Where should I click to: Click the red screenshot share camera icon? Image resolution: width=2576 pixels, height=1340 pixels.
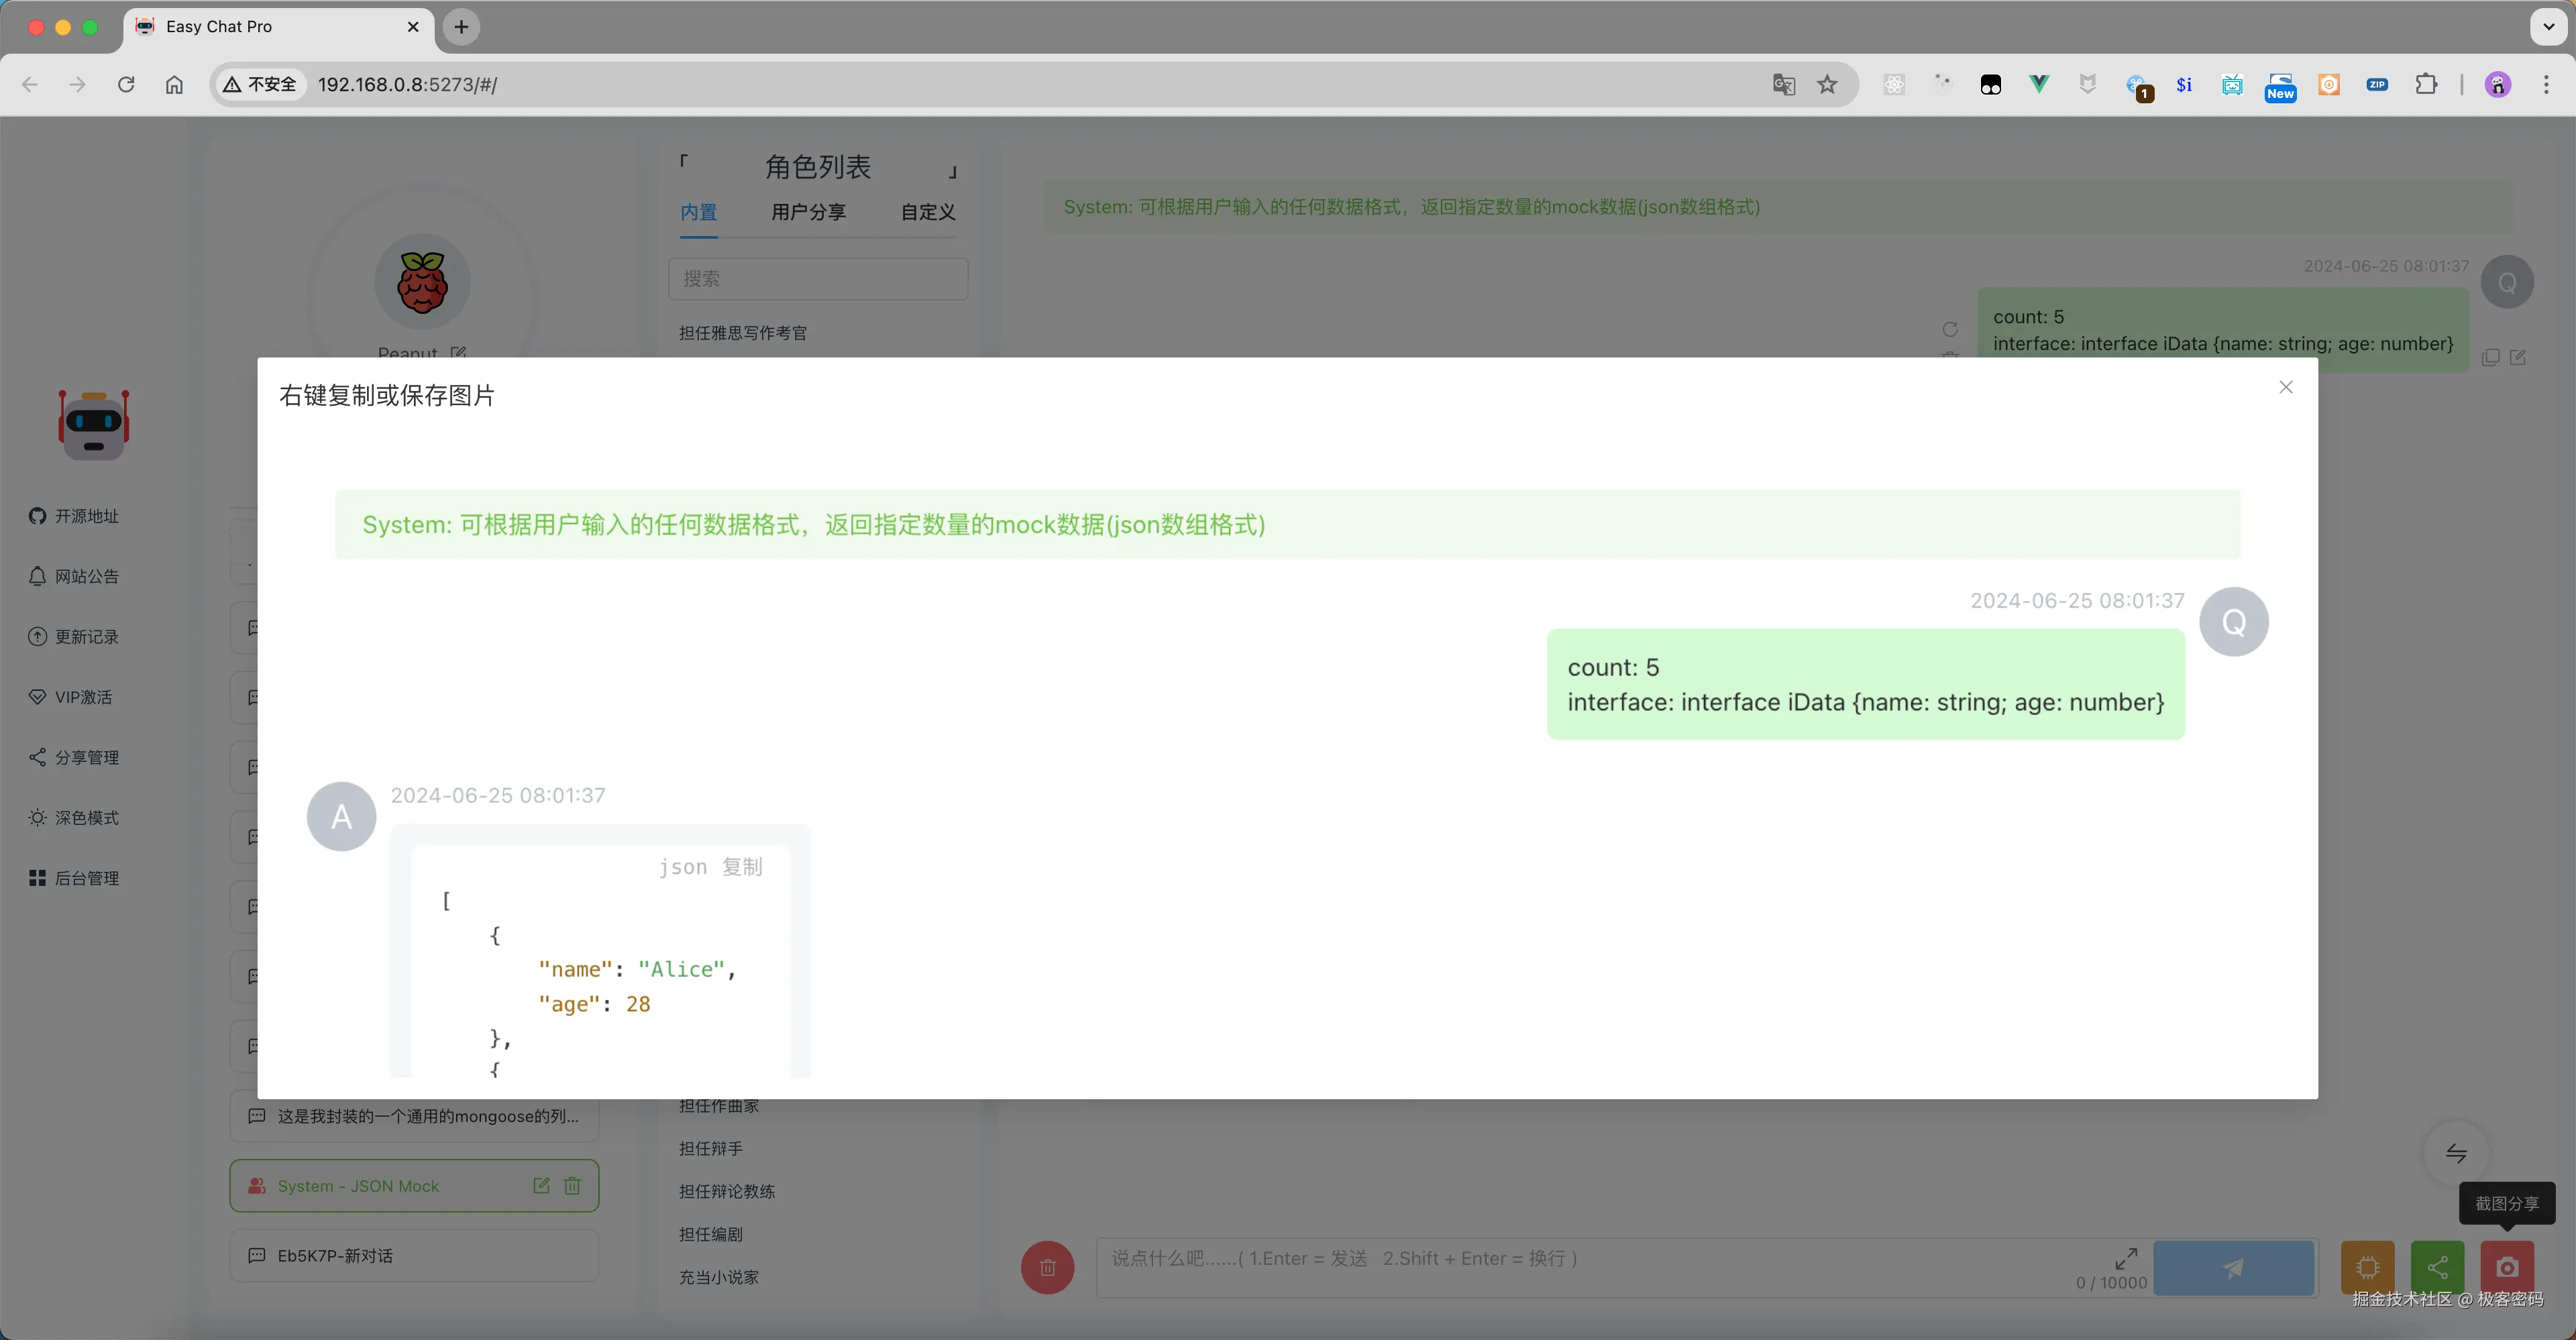click(2507, 1267)
